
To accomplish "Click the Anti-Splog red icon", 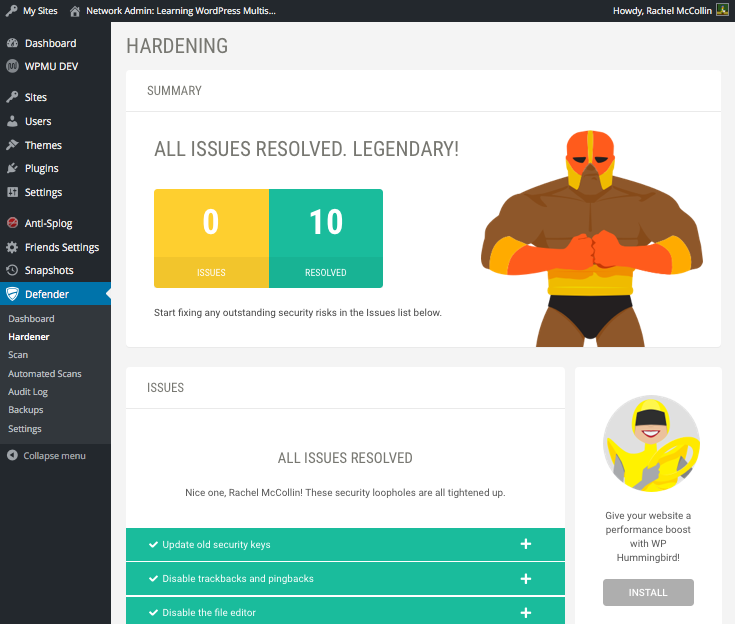I will click(x=13, y=223).
